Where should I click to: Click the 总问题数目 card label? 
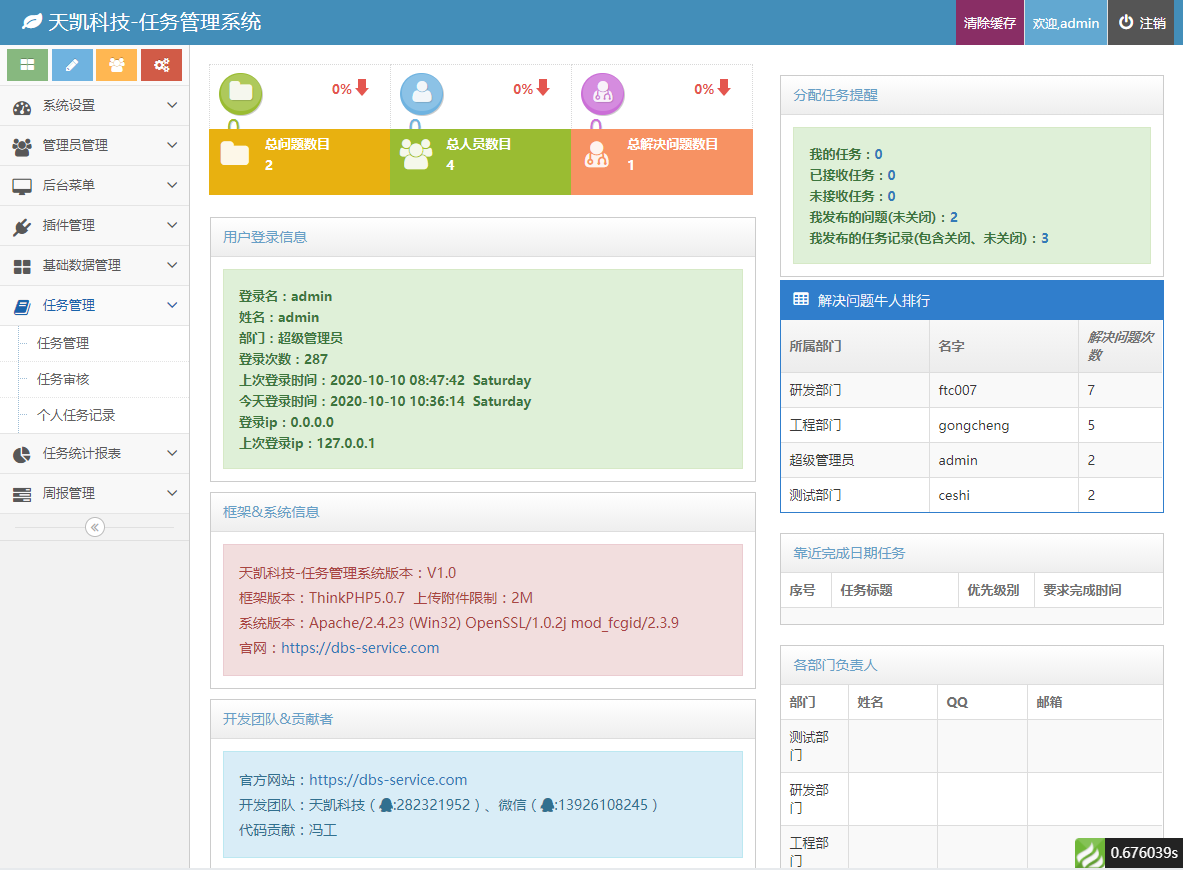[x=297, y=143]
